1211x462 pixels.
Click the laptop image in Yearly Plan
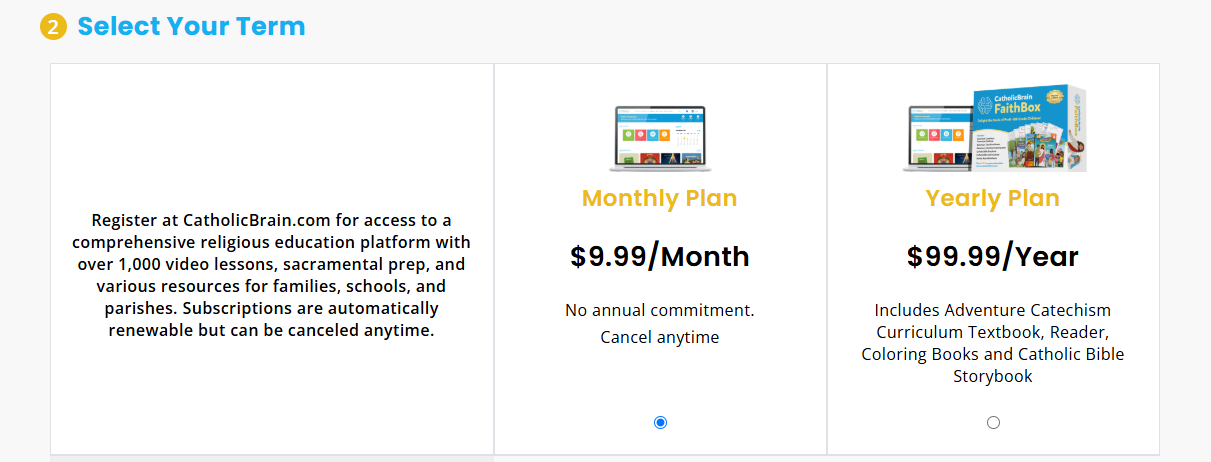tap(938, 138)
